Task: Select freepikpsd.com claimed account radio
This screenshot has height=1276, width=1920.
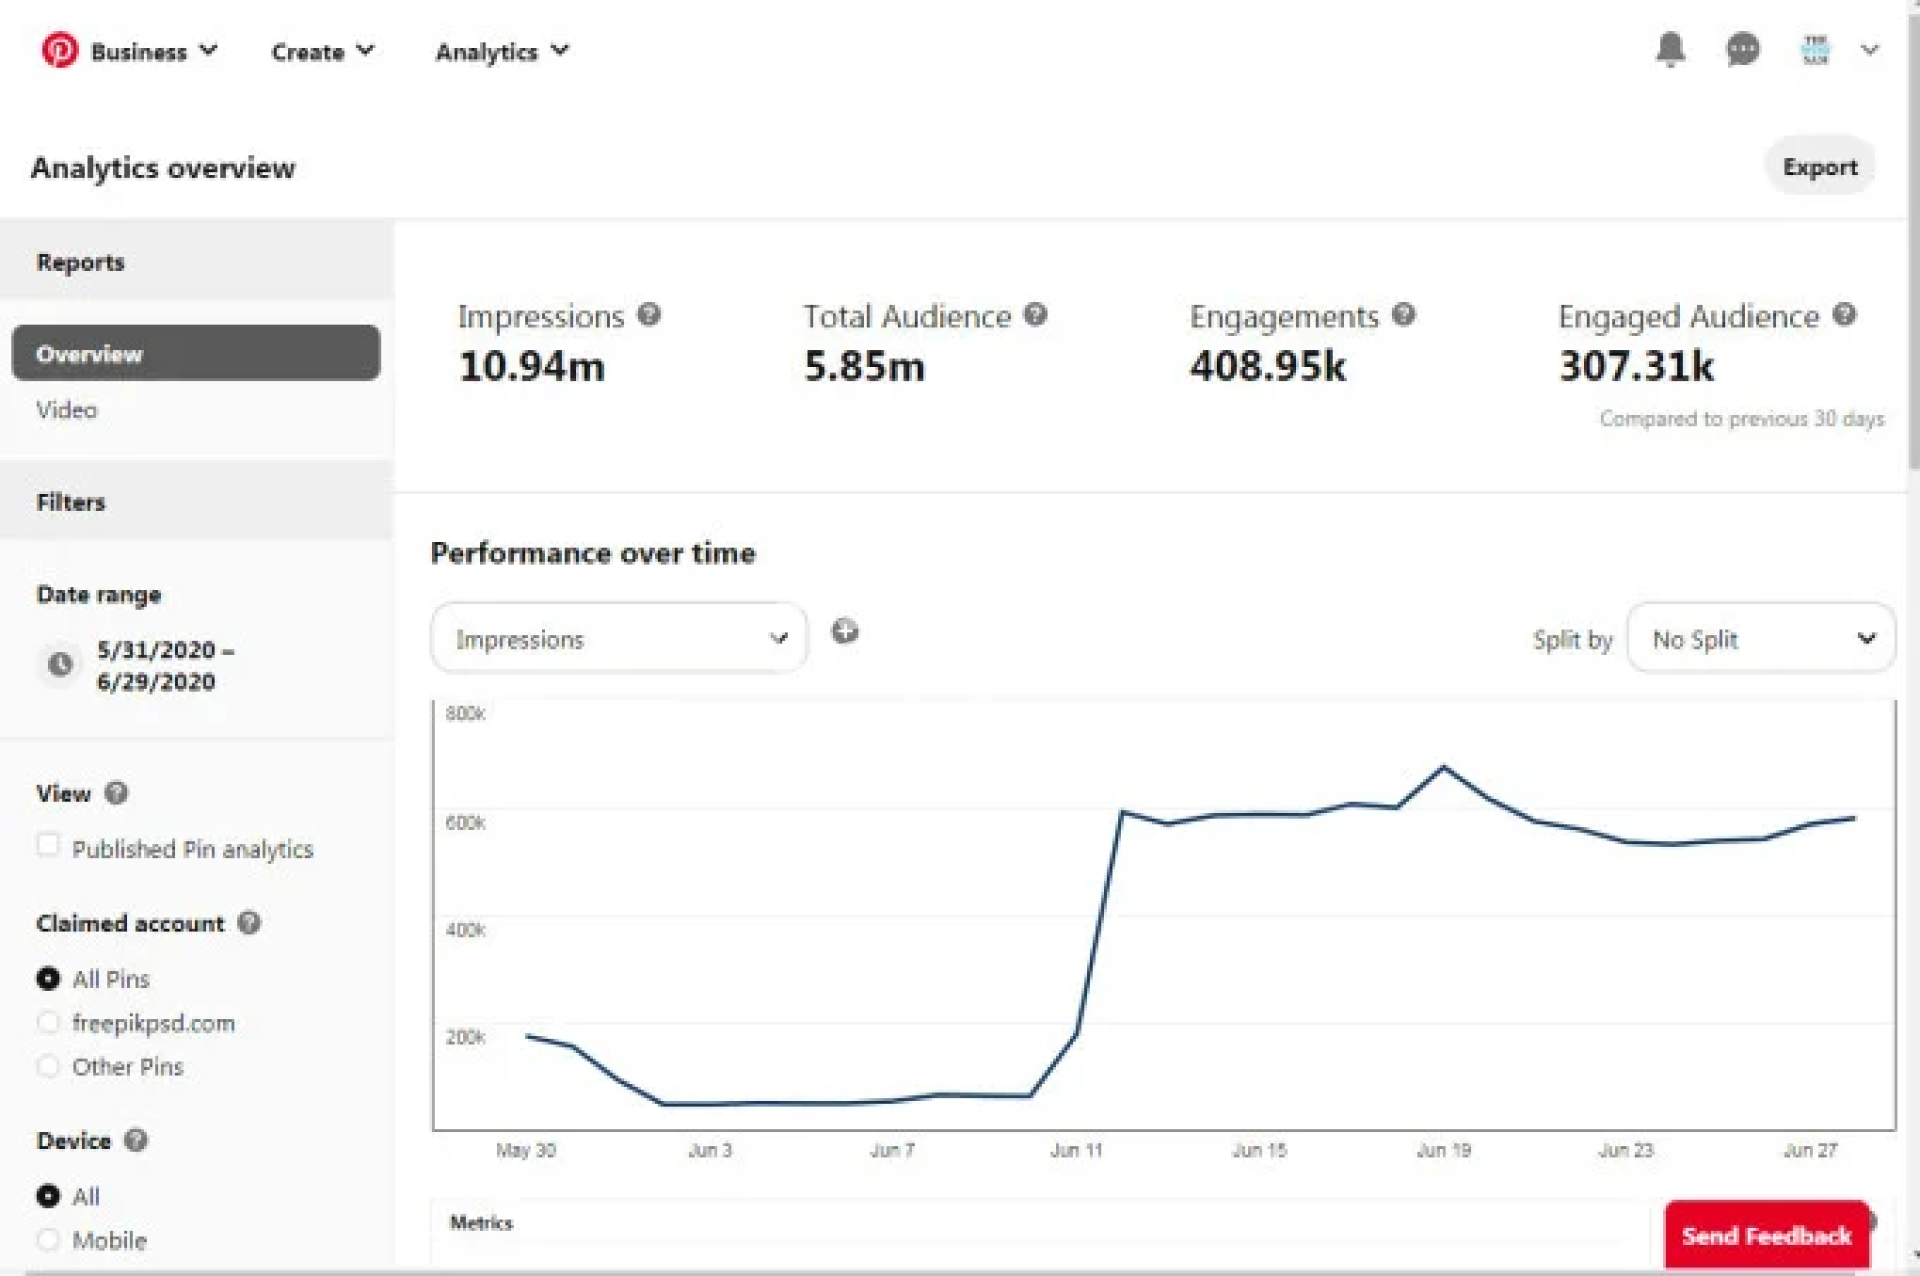Action: tap(48, 1022)
